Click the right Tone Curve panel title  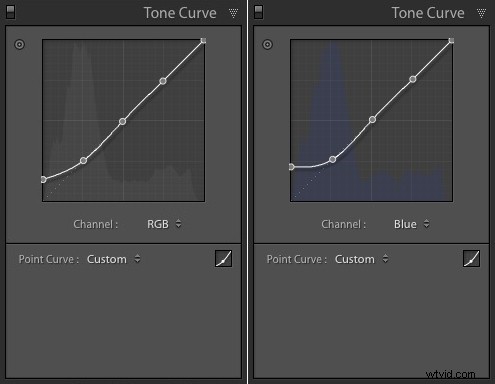(428, 13)
